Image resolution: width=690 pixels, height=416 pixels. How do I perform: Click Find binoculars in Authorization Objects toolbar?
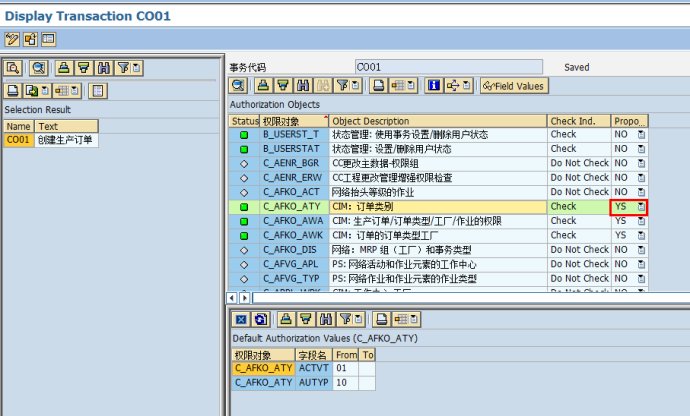[303, 85]
